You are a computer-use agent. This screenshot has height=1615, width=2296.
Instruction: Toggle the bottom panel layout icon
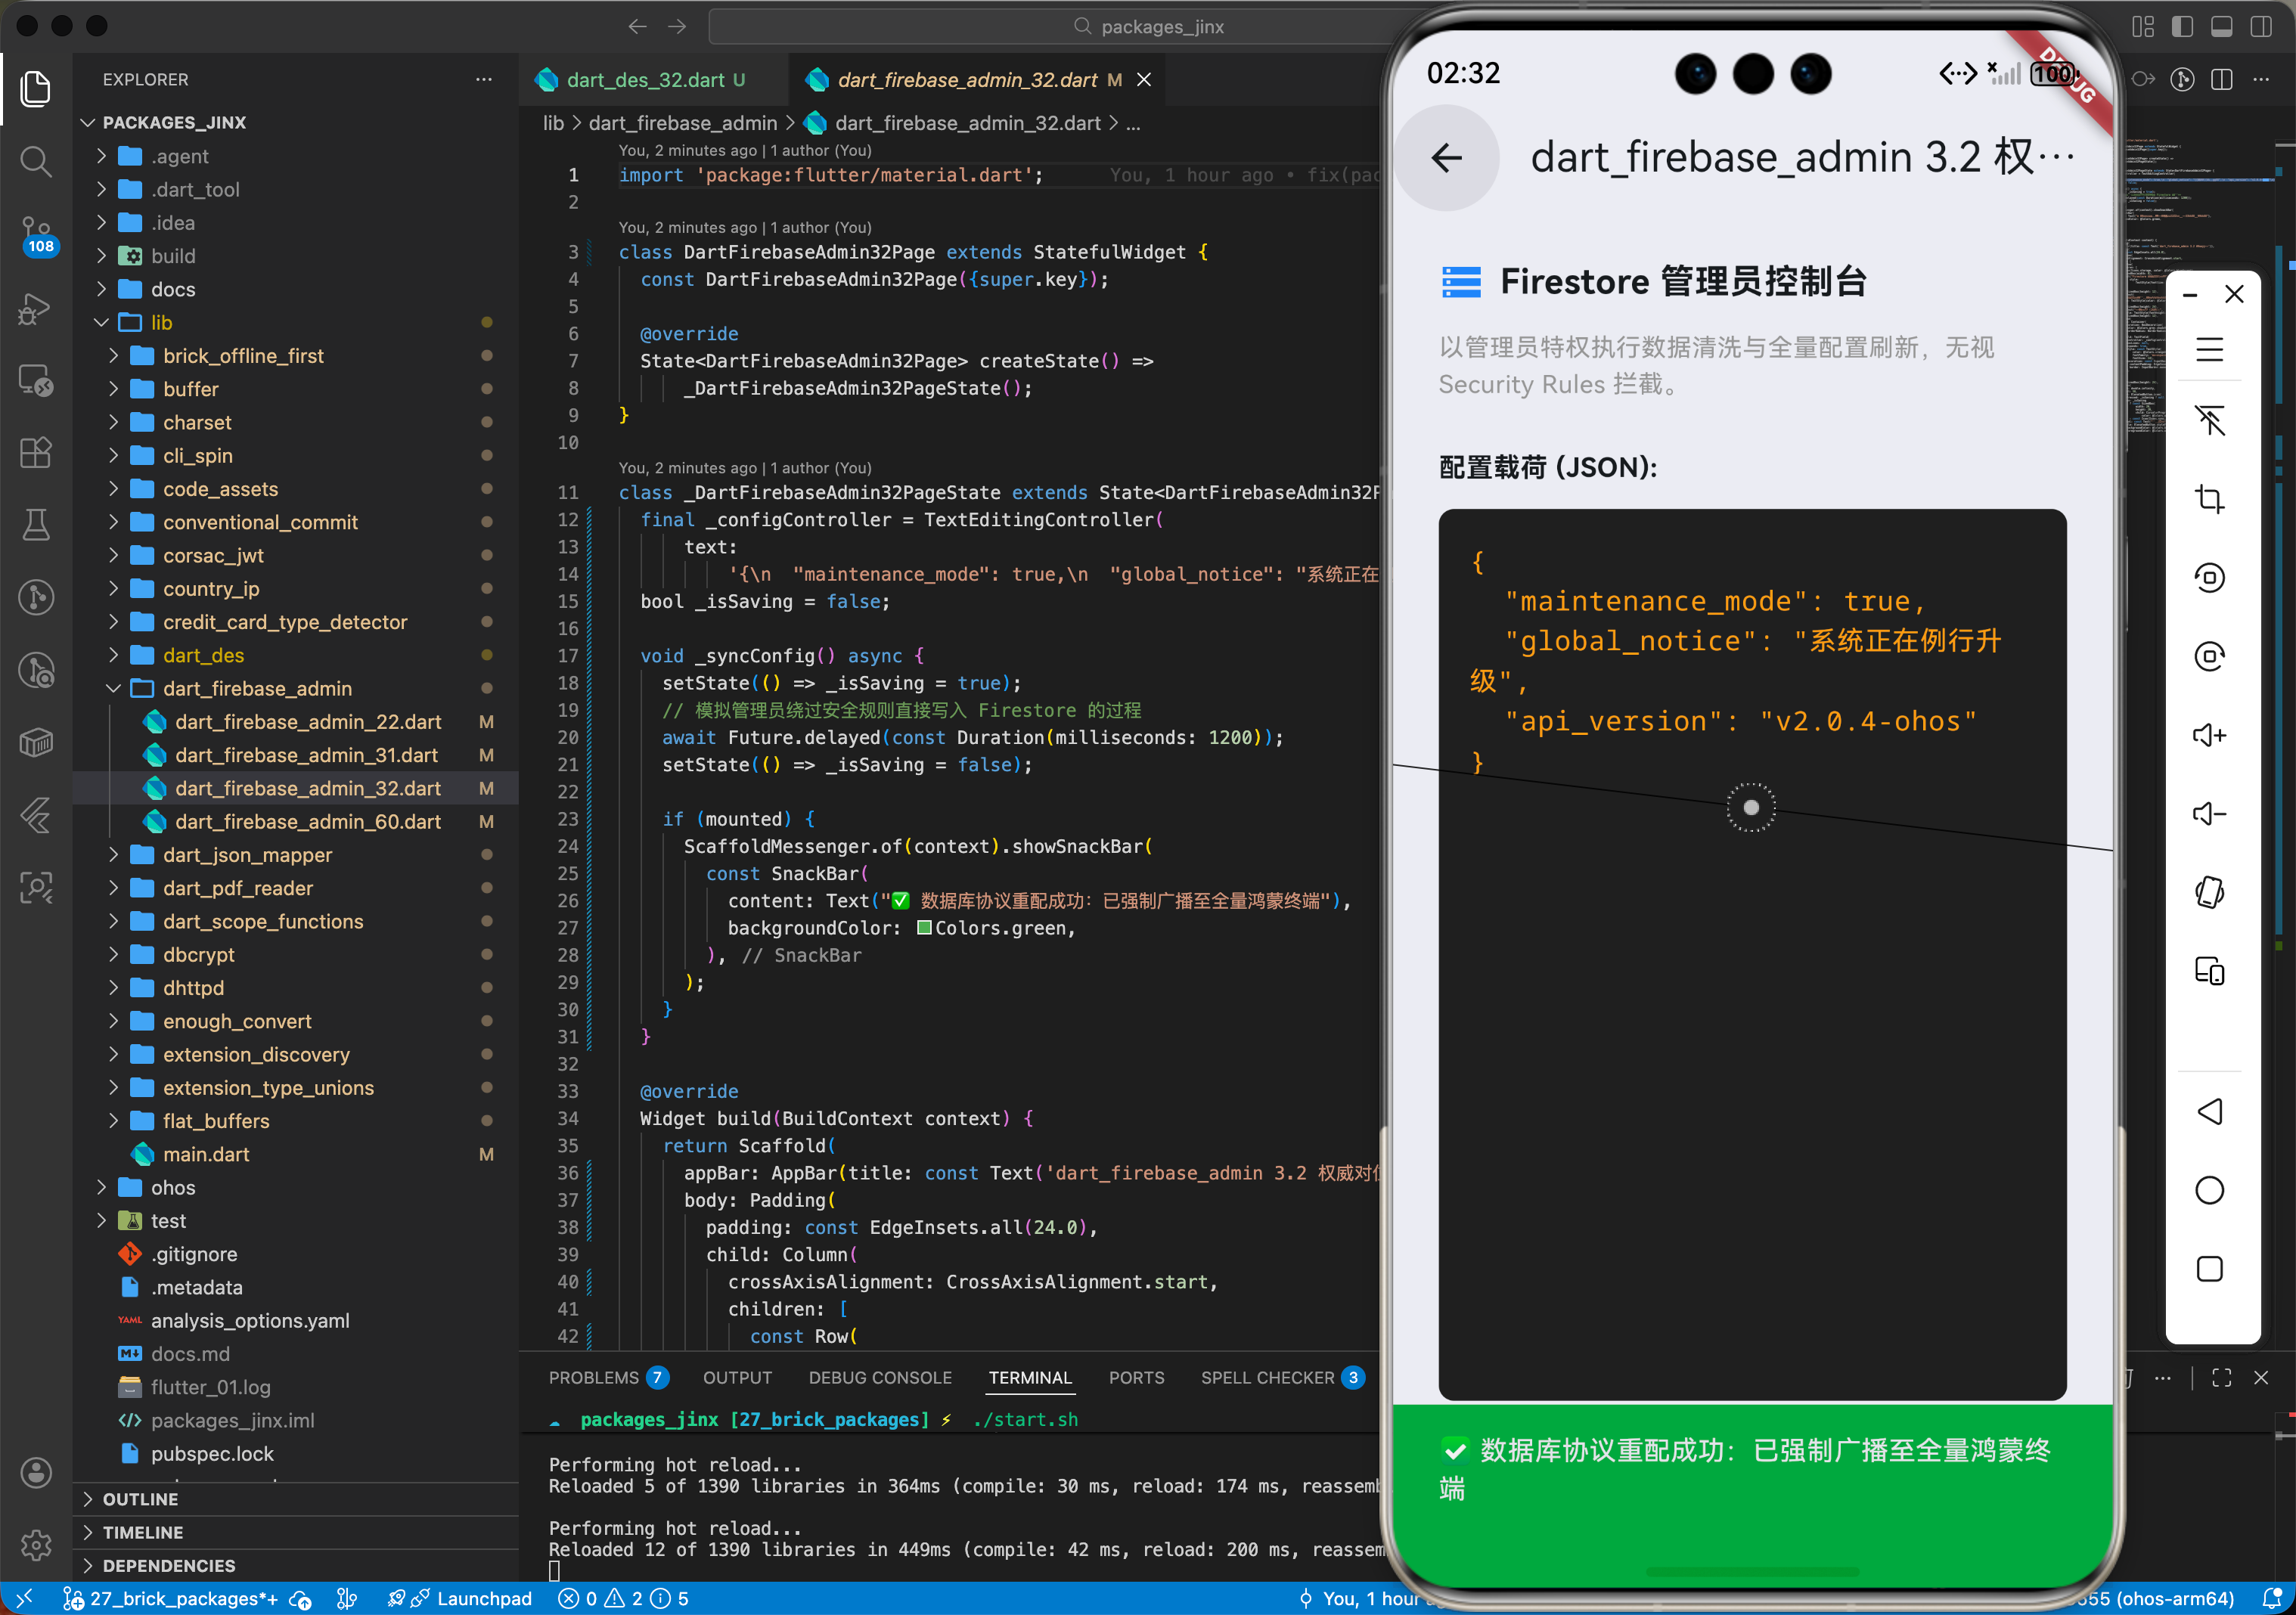(x=2221, y=27)
